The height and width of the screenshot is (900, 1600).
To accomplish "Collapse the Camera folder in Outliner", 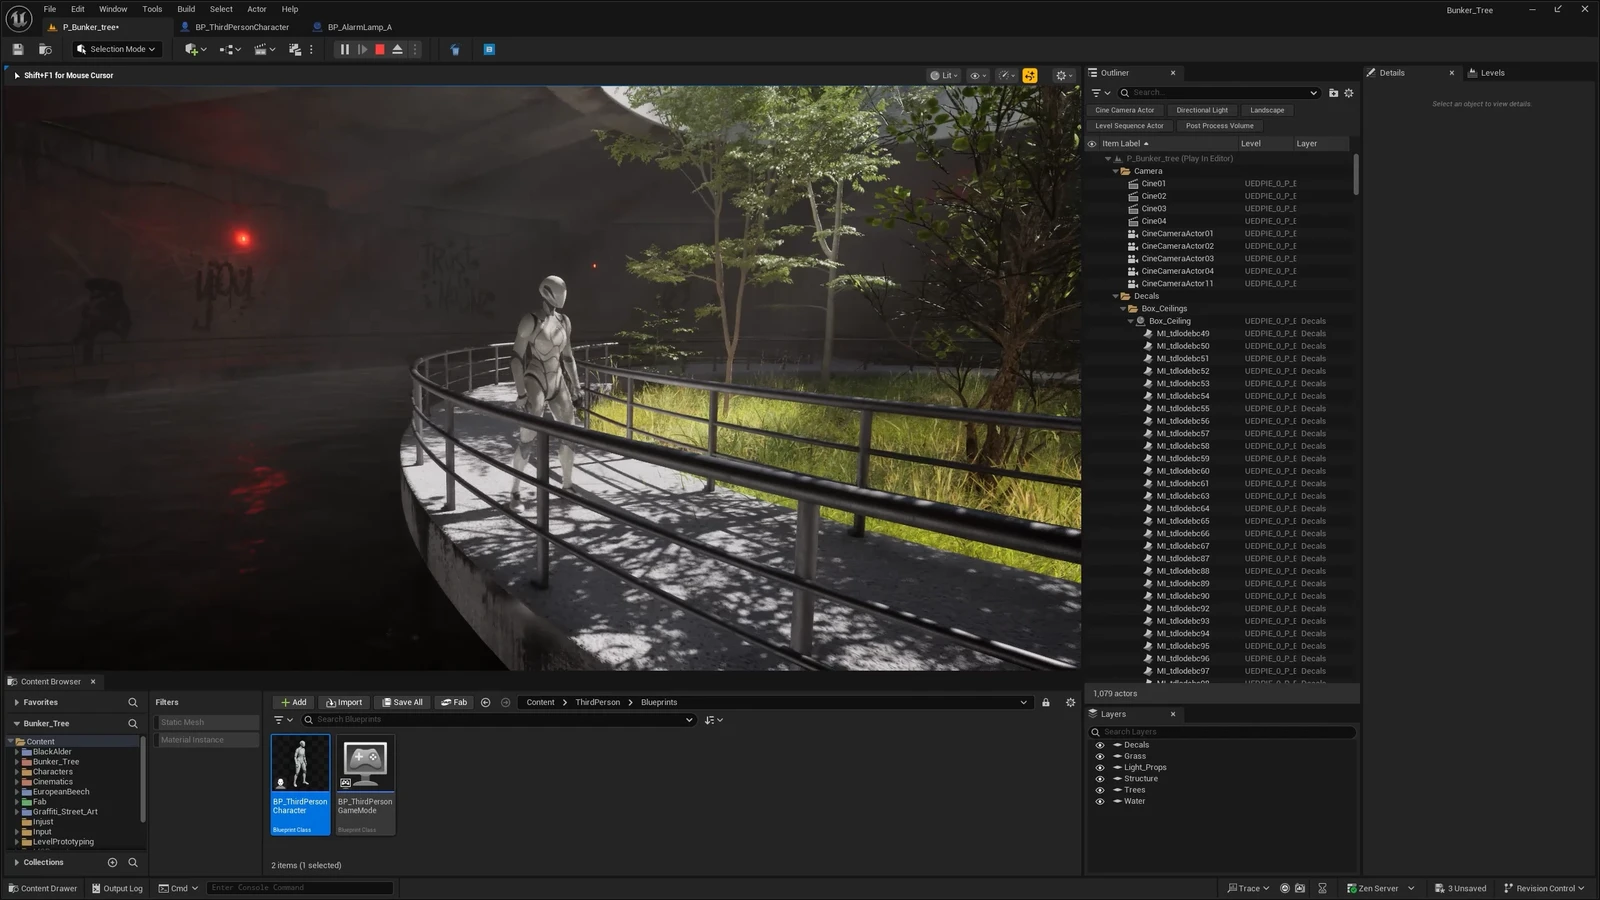I will (1116, 171).
